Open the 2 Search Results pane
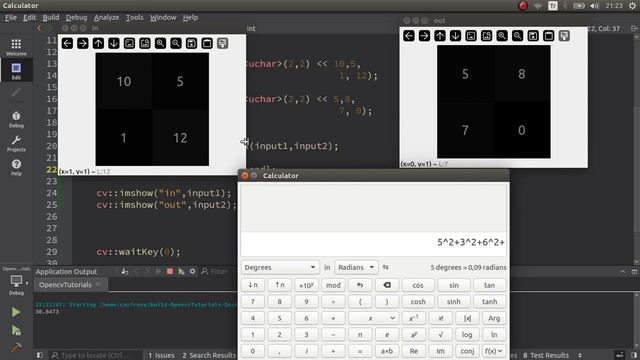 point(209,355)
